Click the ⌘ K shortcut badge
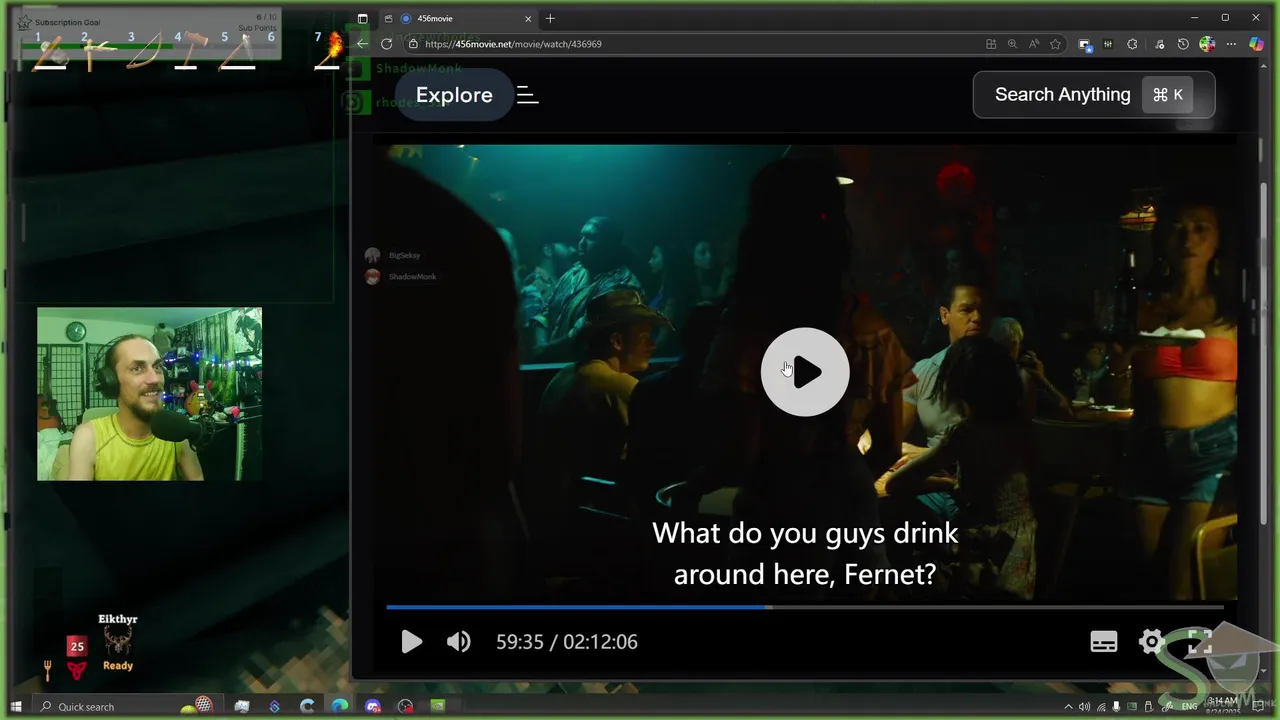 (1168, 95)
